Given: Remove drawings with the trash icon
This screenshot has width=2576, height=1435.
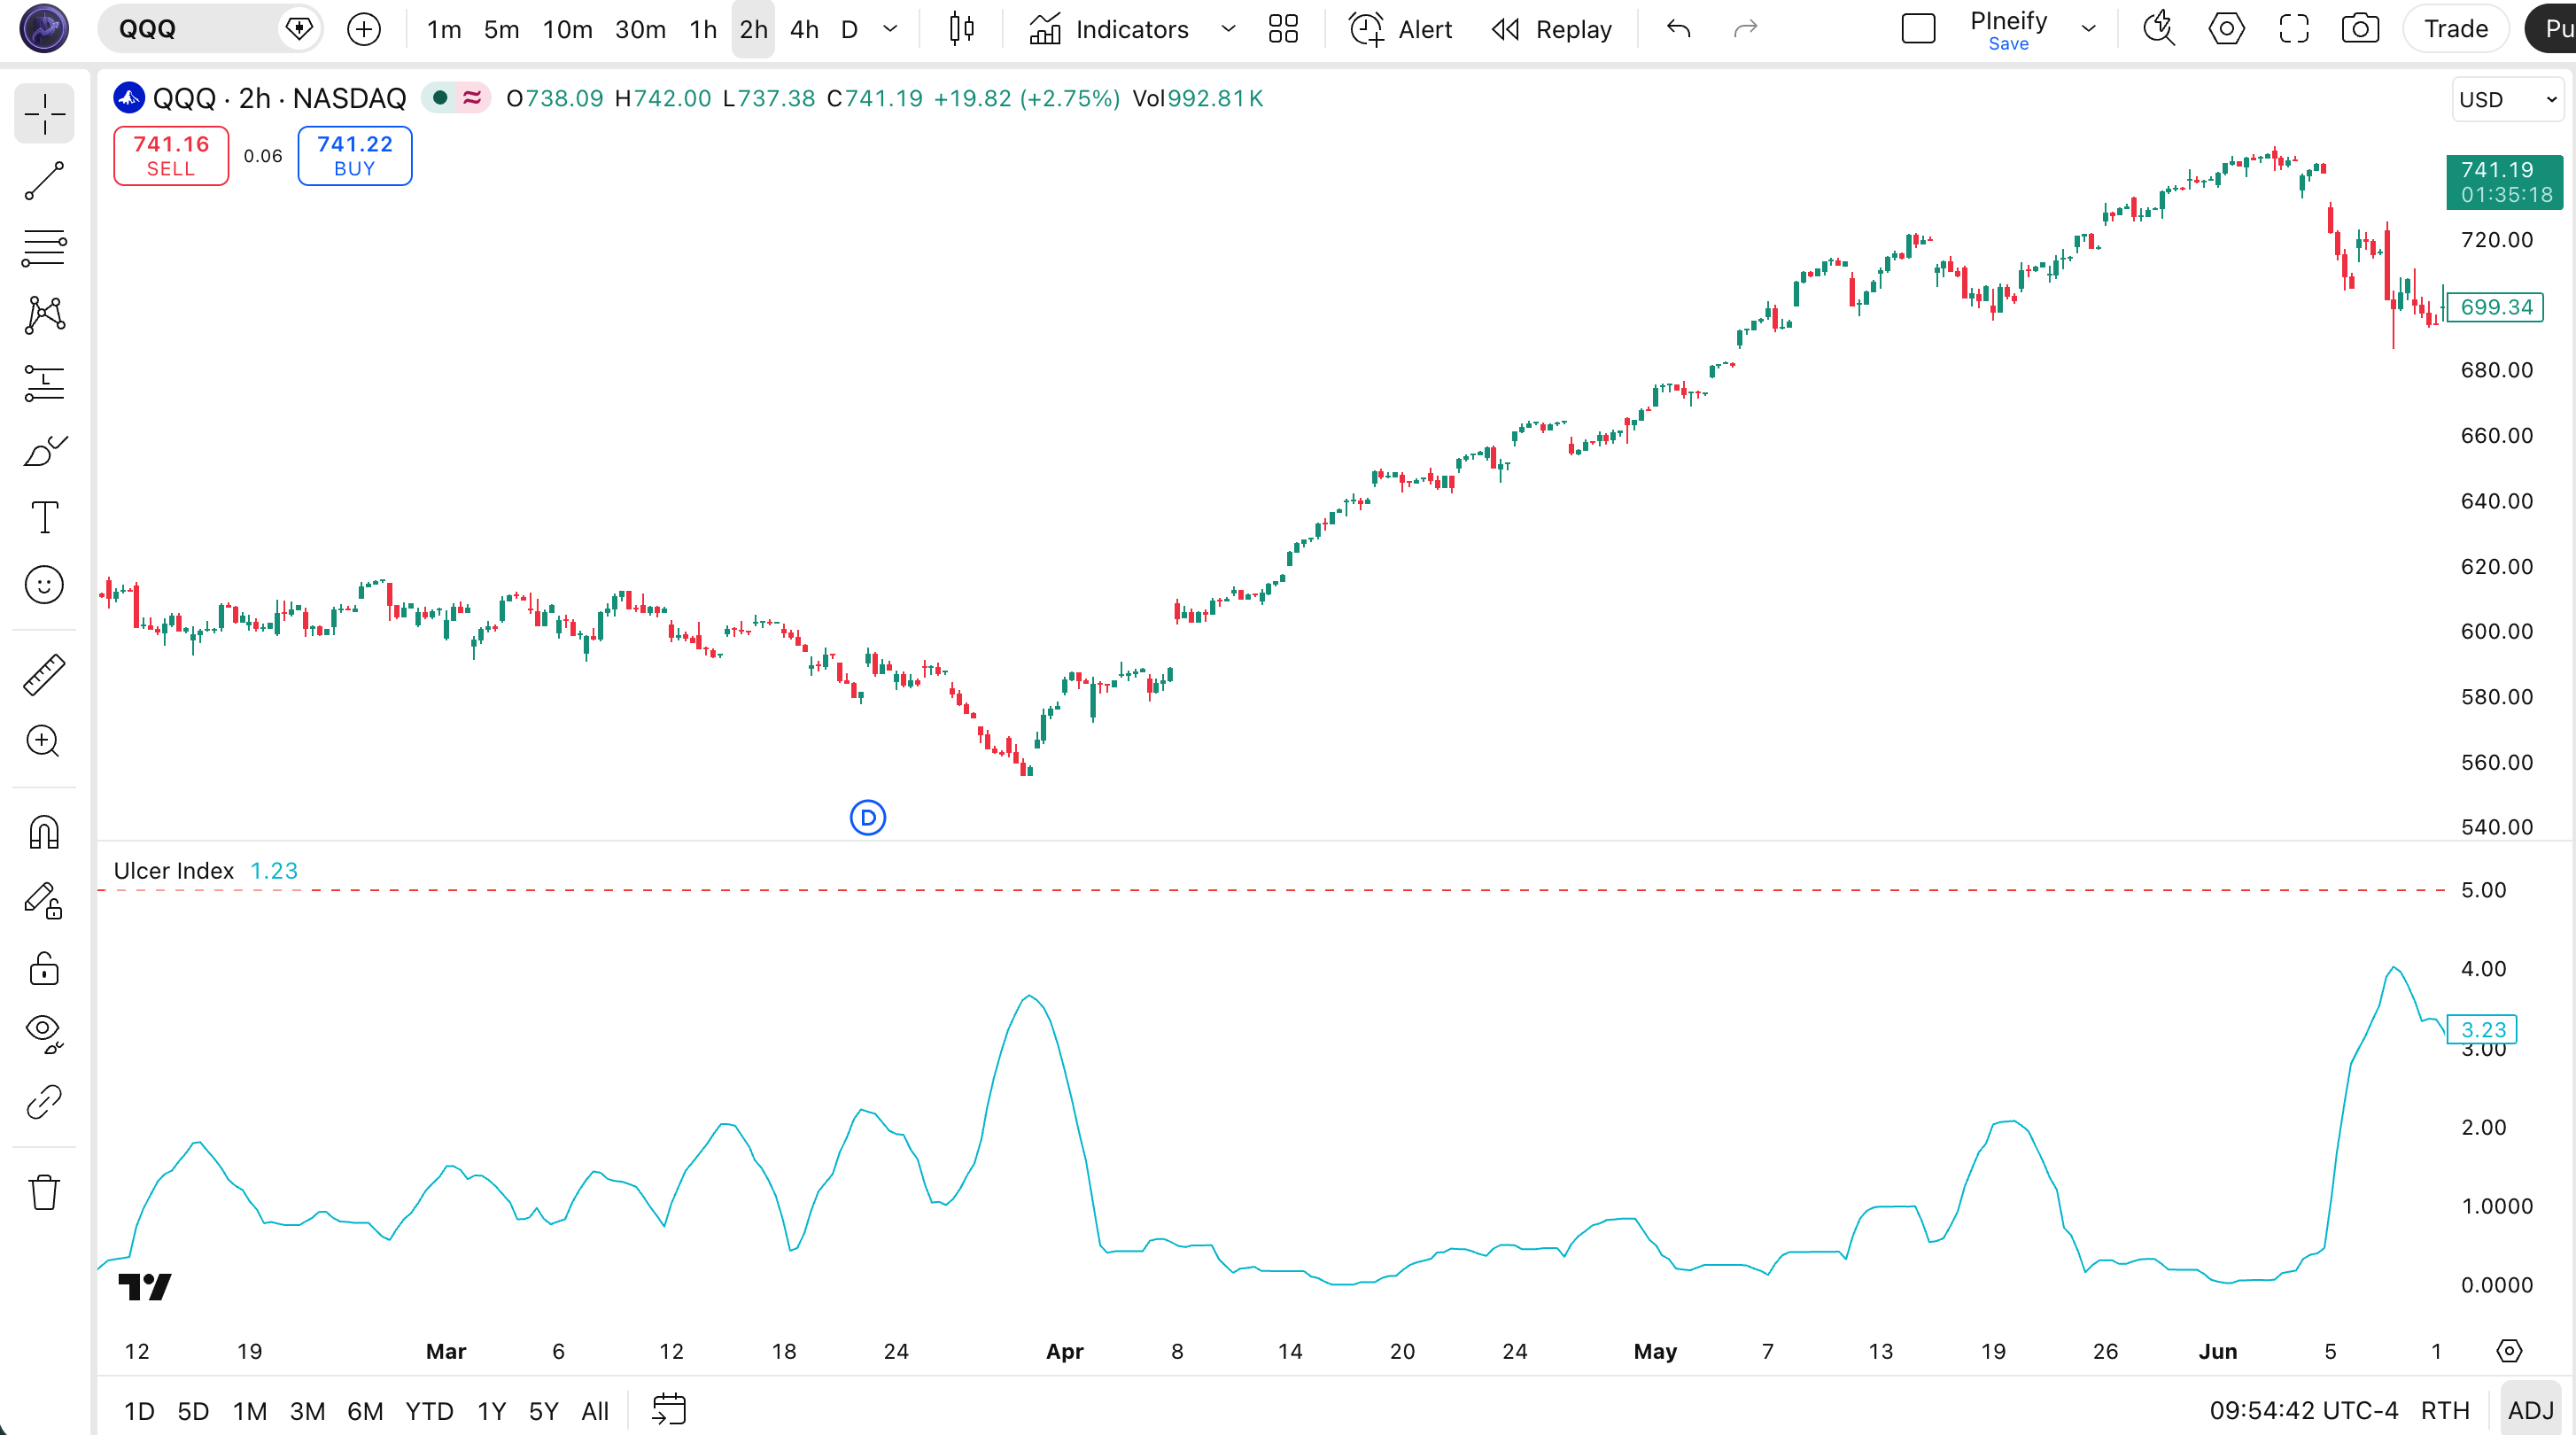Looking at the screenshot, I should 44,1192.
